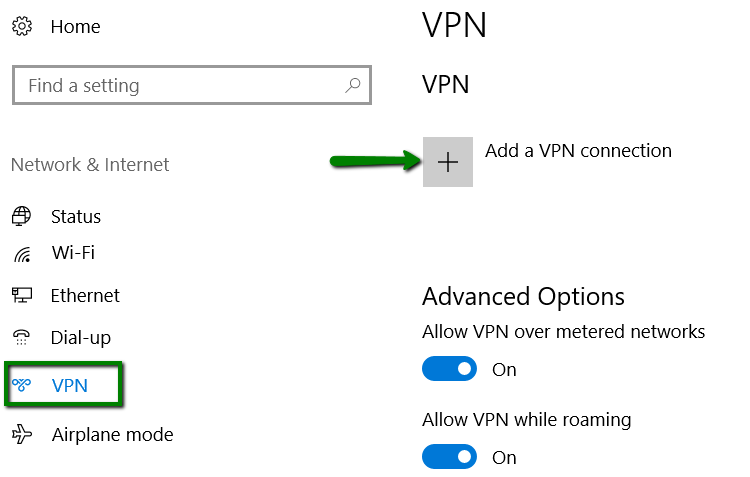Click the Ethernet monitor icon
The image size is (750, 477).
[x=22, y=295]
